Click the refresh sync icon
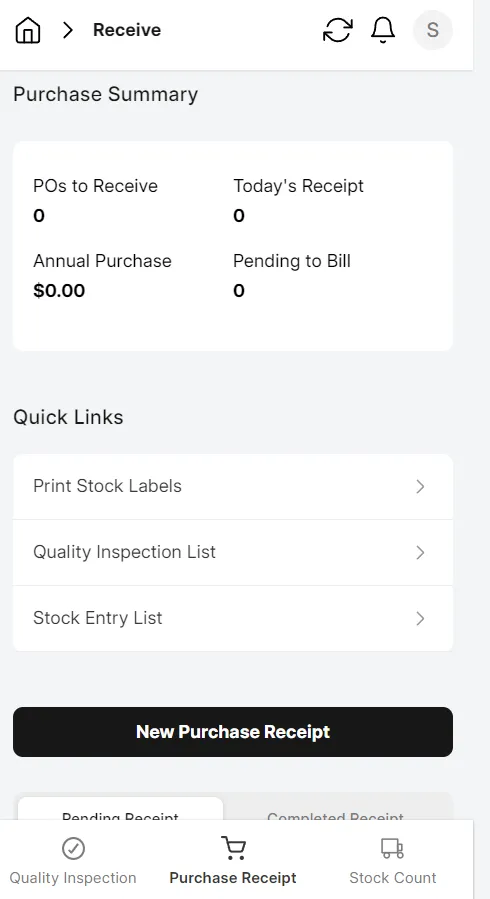 (x=338, y=30)
